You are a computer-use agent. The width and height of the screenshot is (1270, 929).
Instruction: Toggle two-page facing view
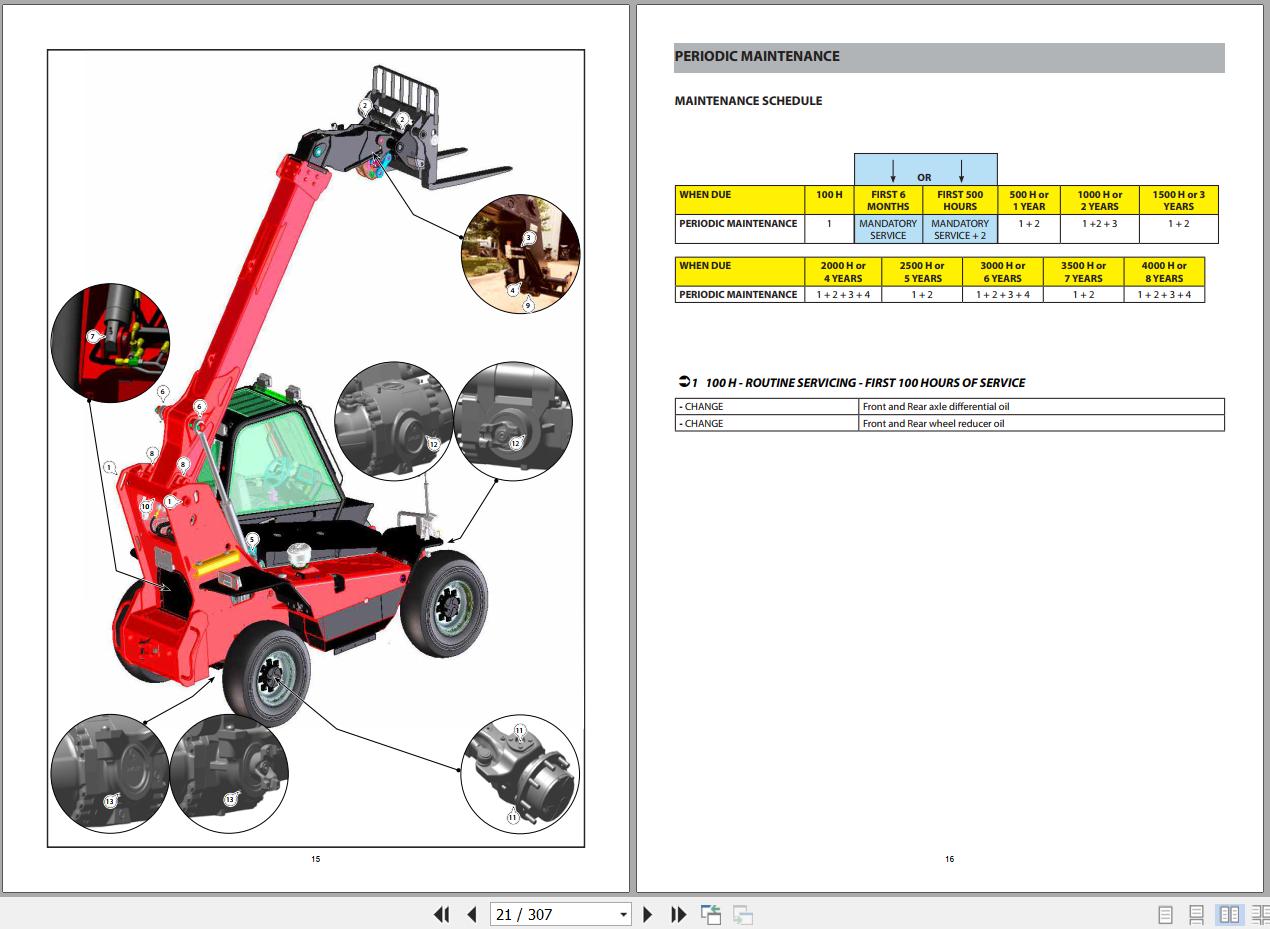click(x=1229, y=914)
